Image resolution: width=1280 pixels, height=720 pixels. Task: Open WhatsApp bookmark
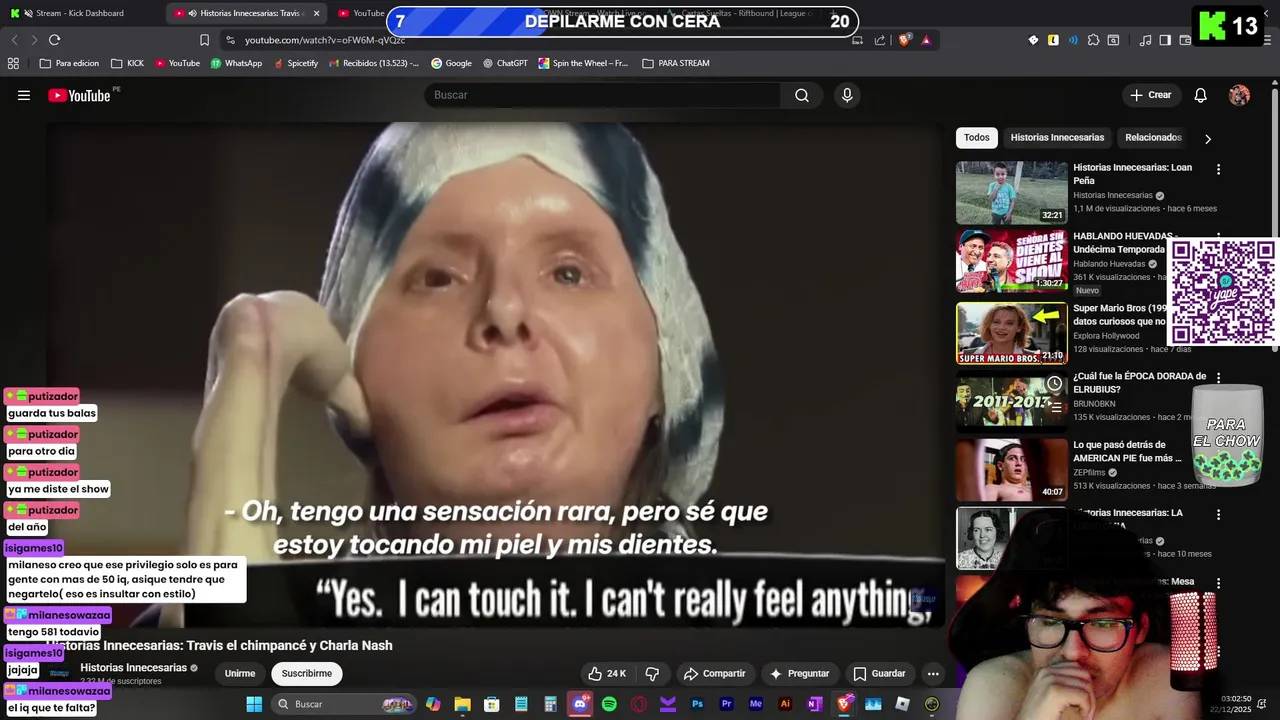point(236,63)
